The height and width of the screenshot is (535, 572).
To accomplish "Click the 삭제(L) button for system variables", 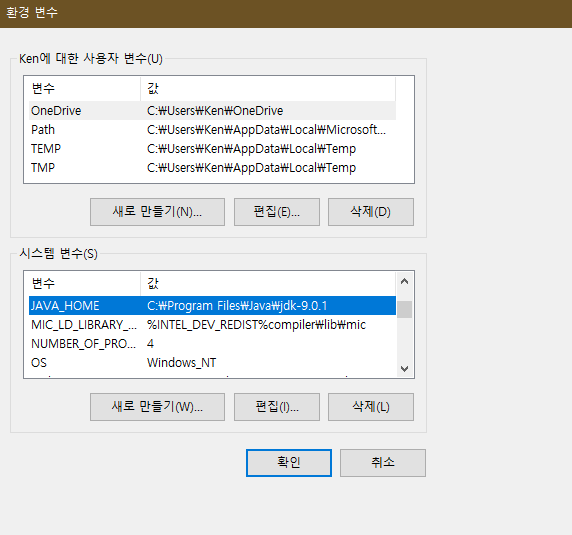I will (371, 407).
